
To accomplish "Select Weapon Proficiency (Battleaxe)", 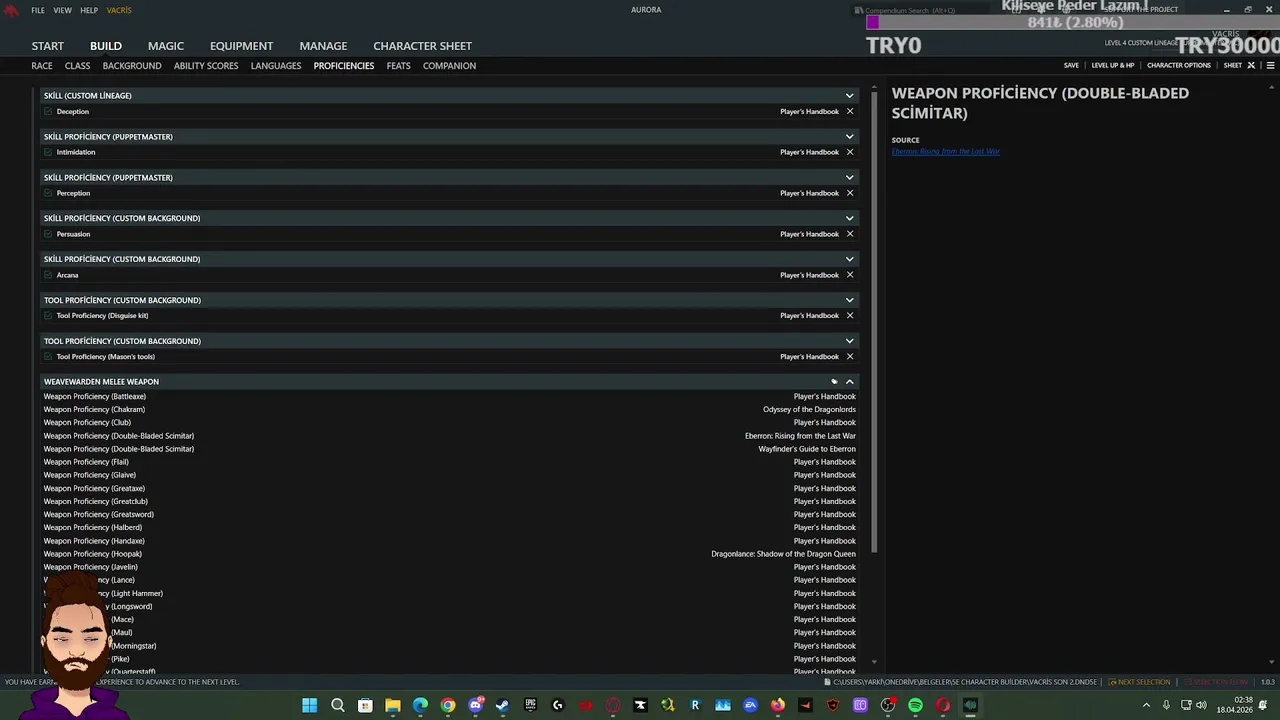I will [450, 396].
